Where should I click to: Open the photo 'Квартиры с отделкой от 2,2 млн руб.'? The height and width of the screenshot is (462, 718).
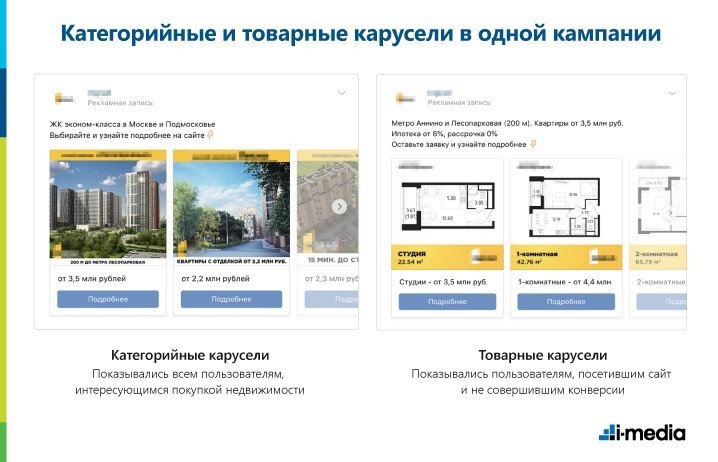pos(231,207)
